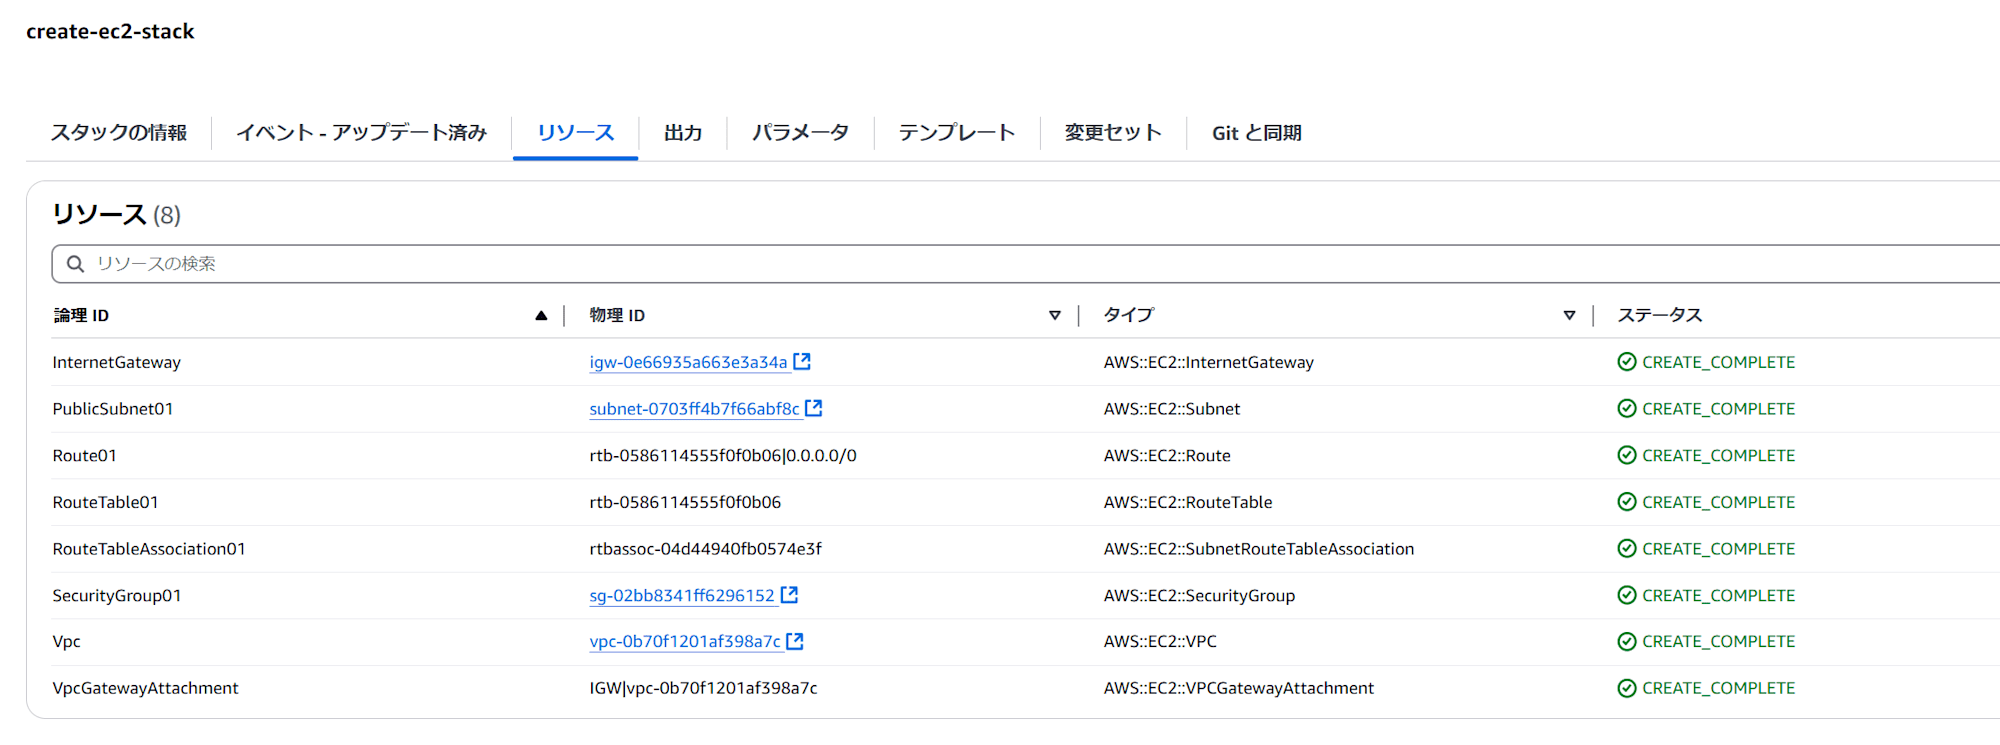Open igw-0e66935a663e3a34a link
The image size is (2000, 745).
[x=688, y=362]
